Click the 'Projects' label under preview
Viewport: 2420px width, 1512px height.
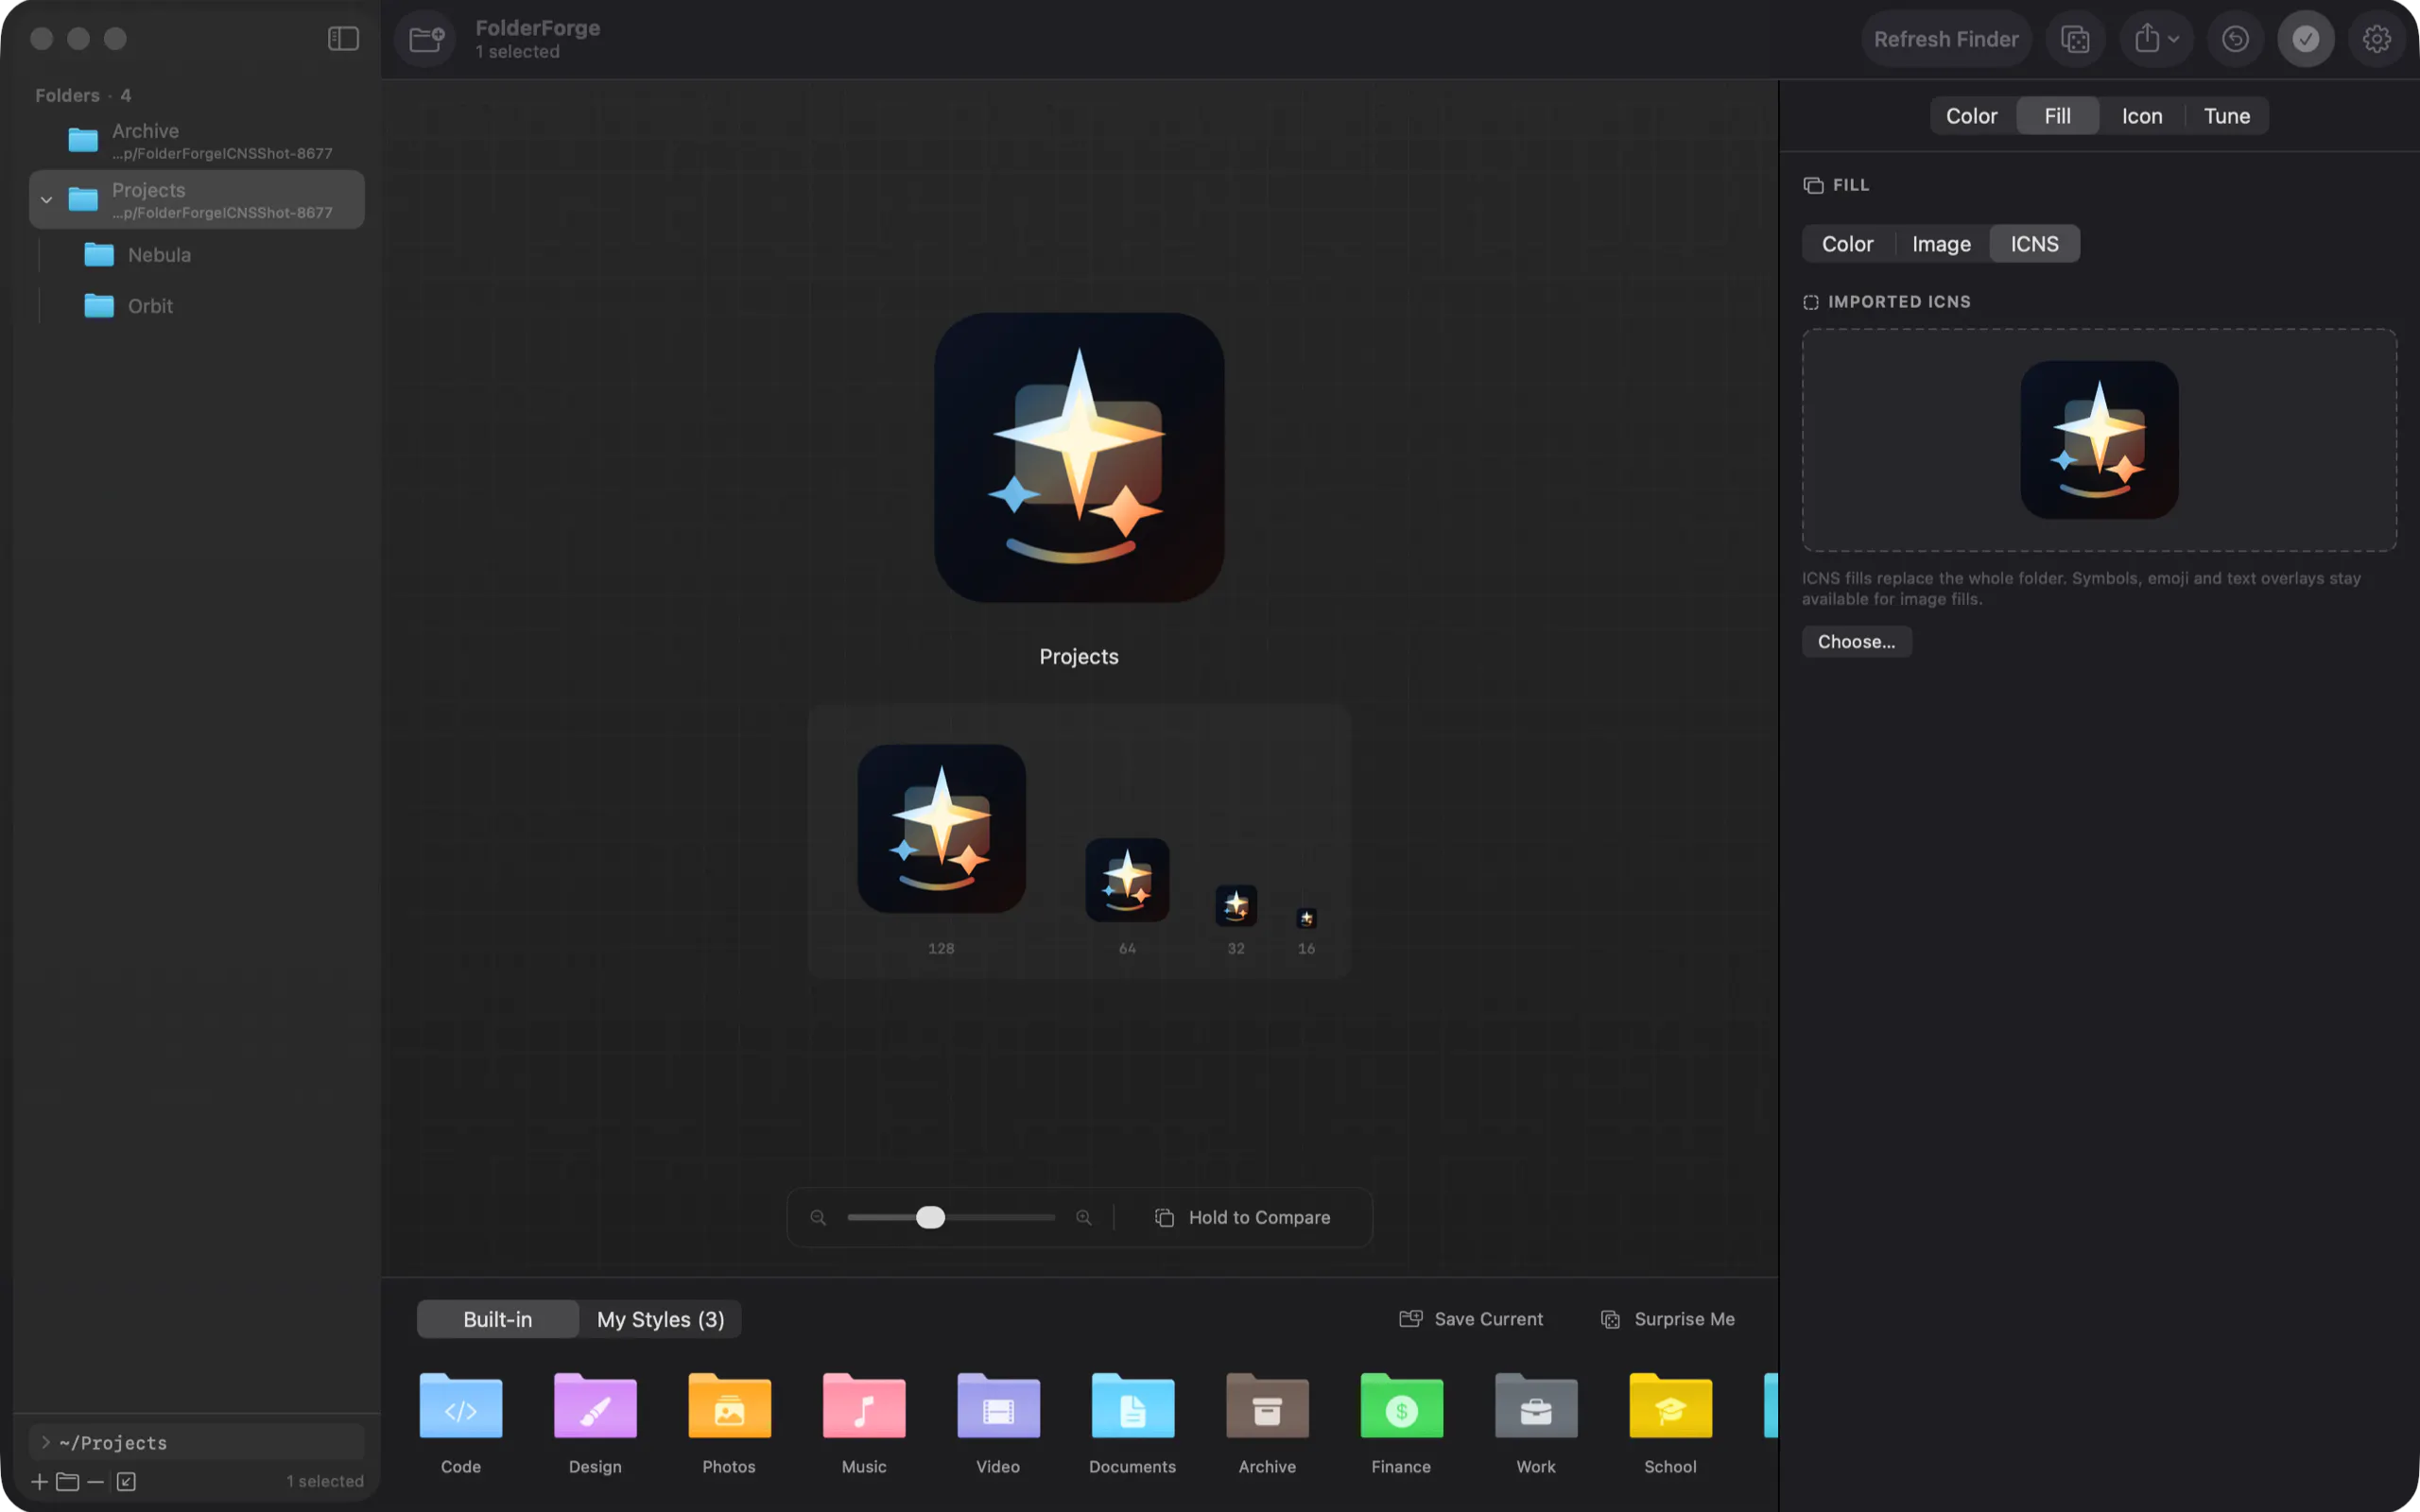tap(1079, 657)
